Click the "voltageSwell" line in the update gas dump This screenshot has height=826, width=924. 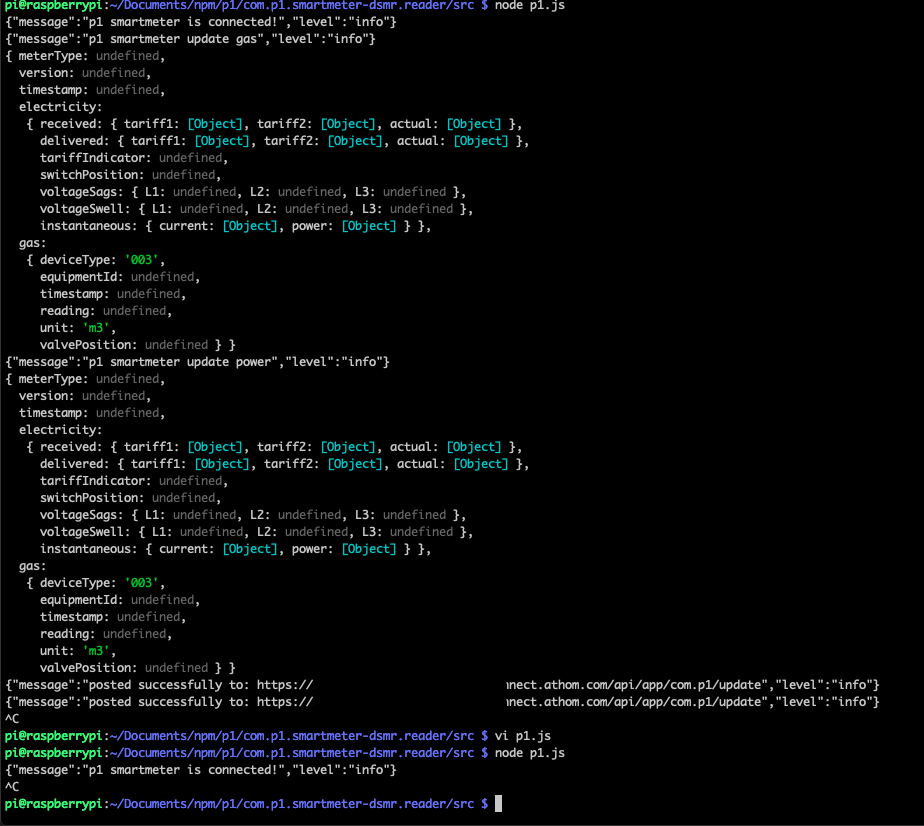coord(256,209)
